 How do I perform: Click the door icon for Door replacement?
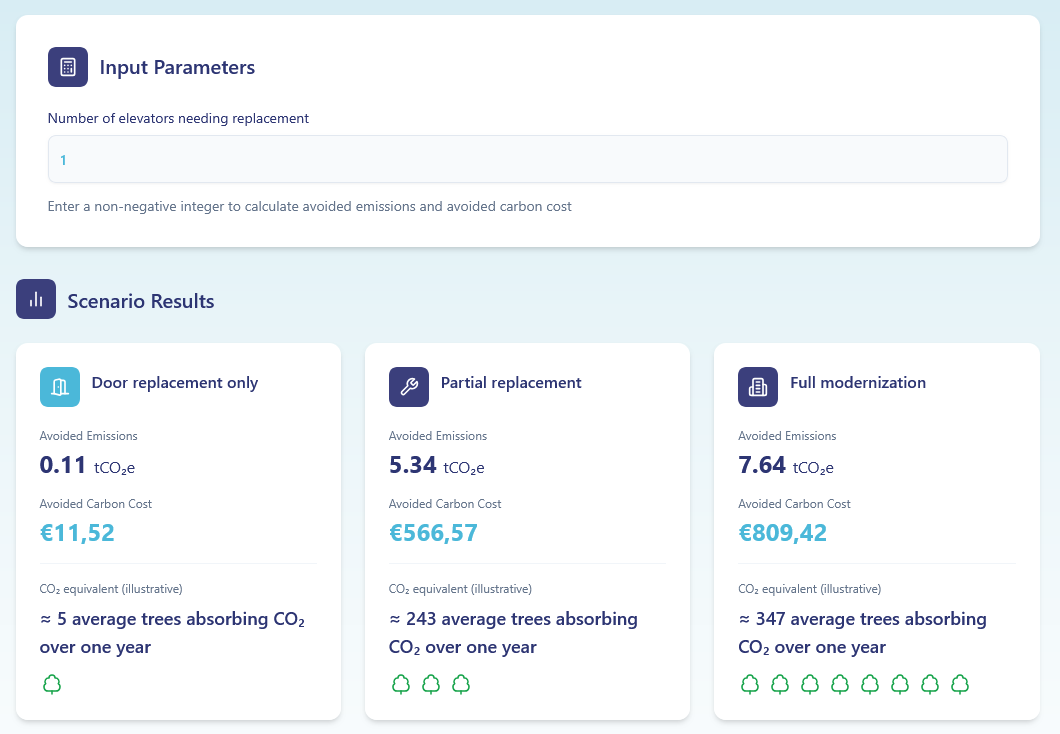60,387
